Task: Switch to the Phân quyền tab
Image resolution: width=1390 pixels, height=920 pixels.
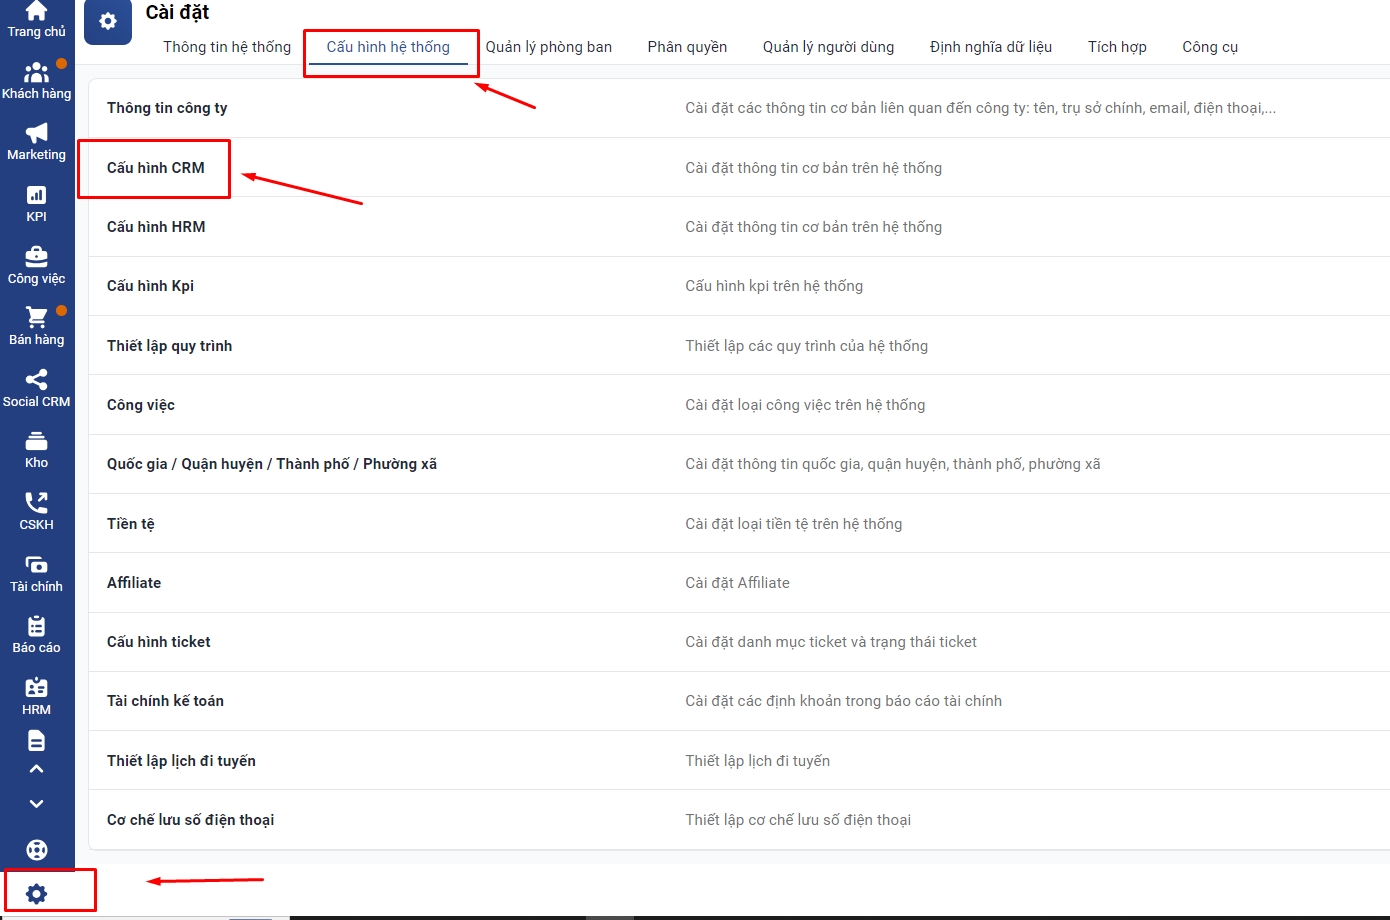Action: pos(687,47)
